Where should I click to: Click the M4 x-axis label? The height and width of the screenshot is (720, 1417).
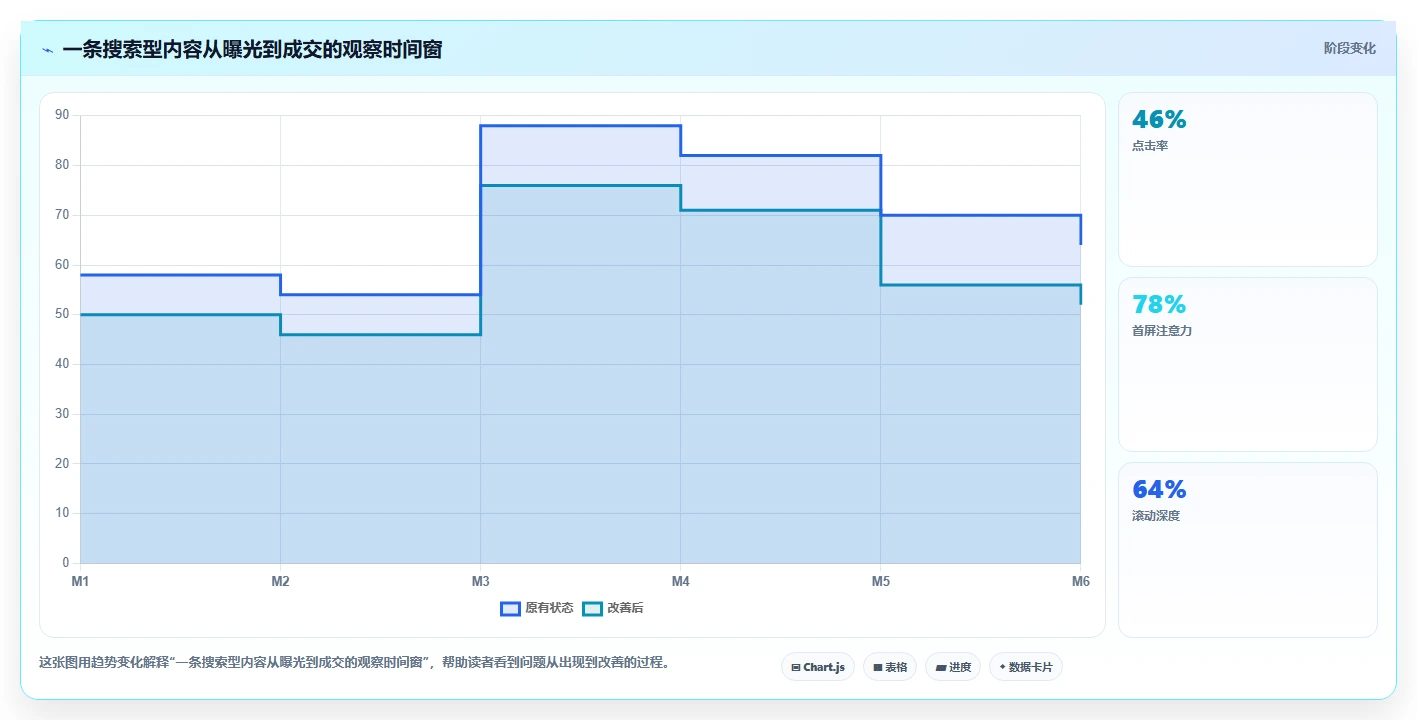click(680, 581)
